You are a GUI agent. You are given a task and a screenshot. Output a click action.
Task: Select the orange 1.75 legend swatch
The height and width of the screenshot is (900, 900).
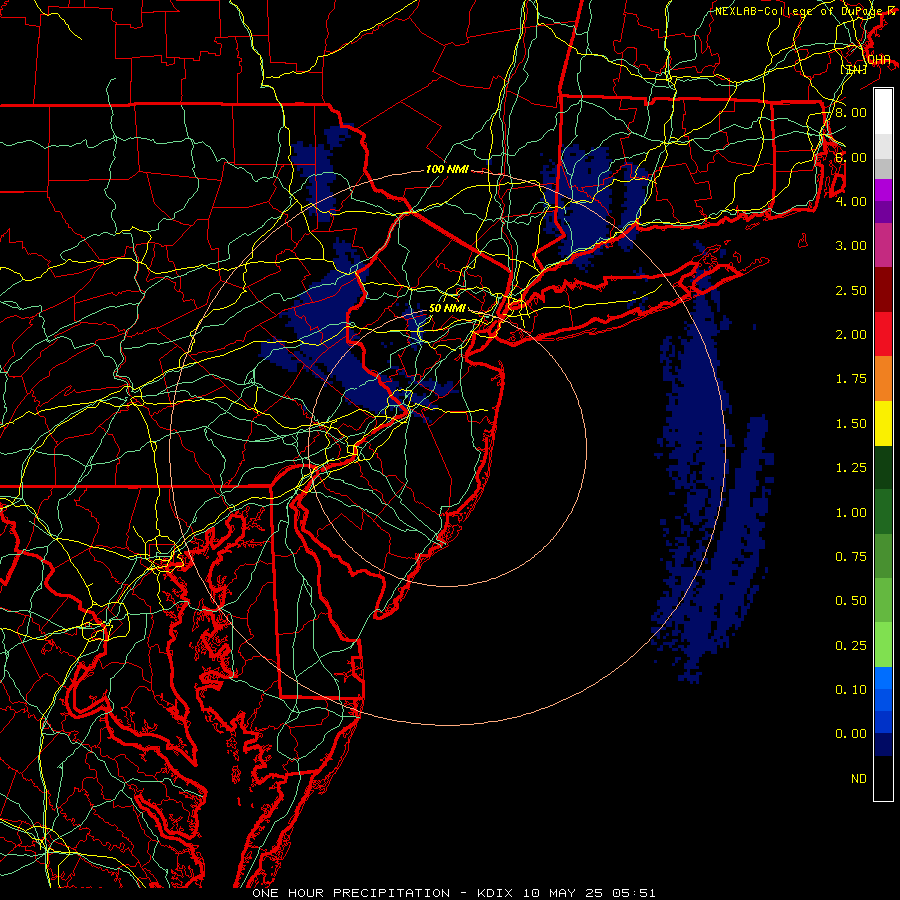[883, 379]
